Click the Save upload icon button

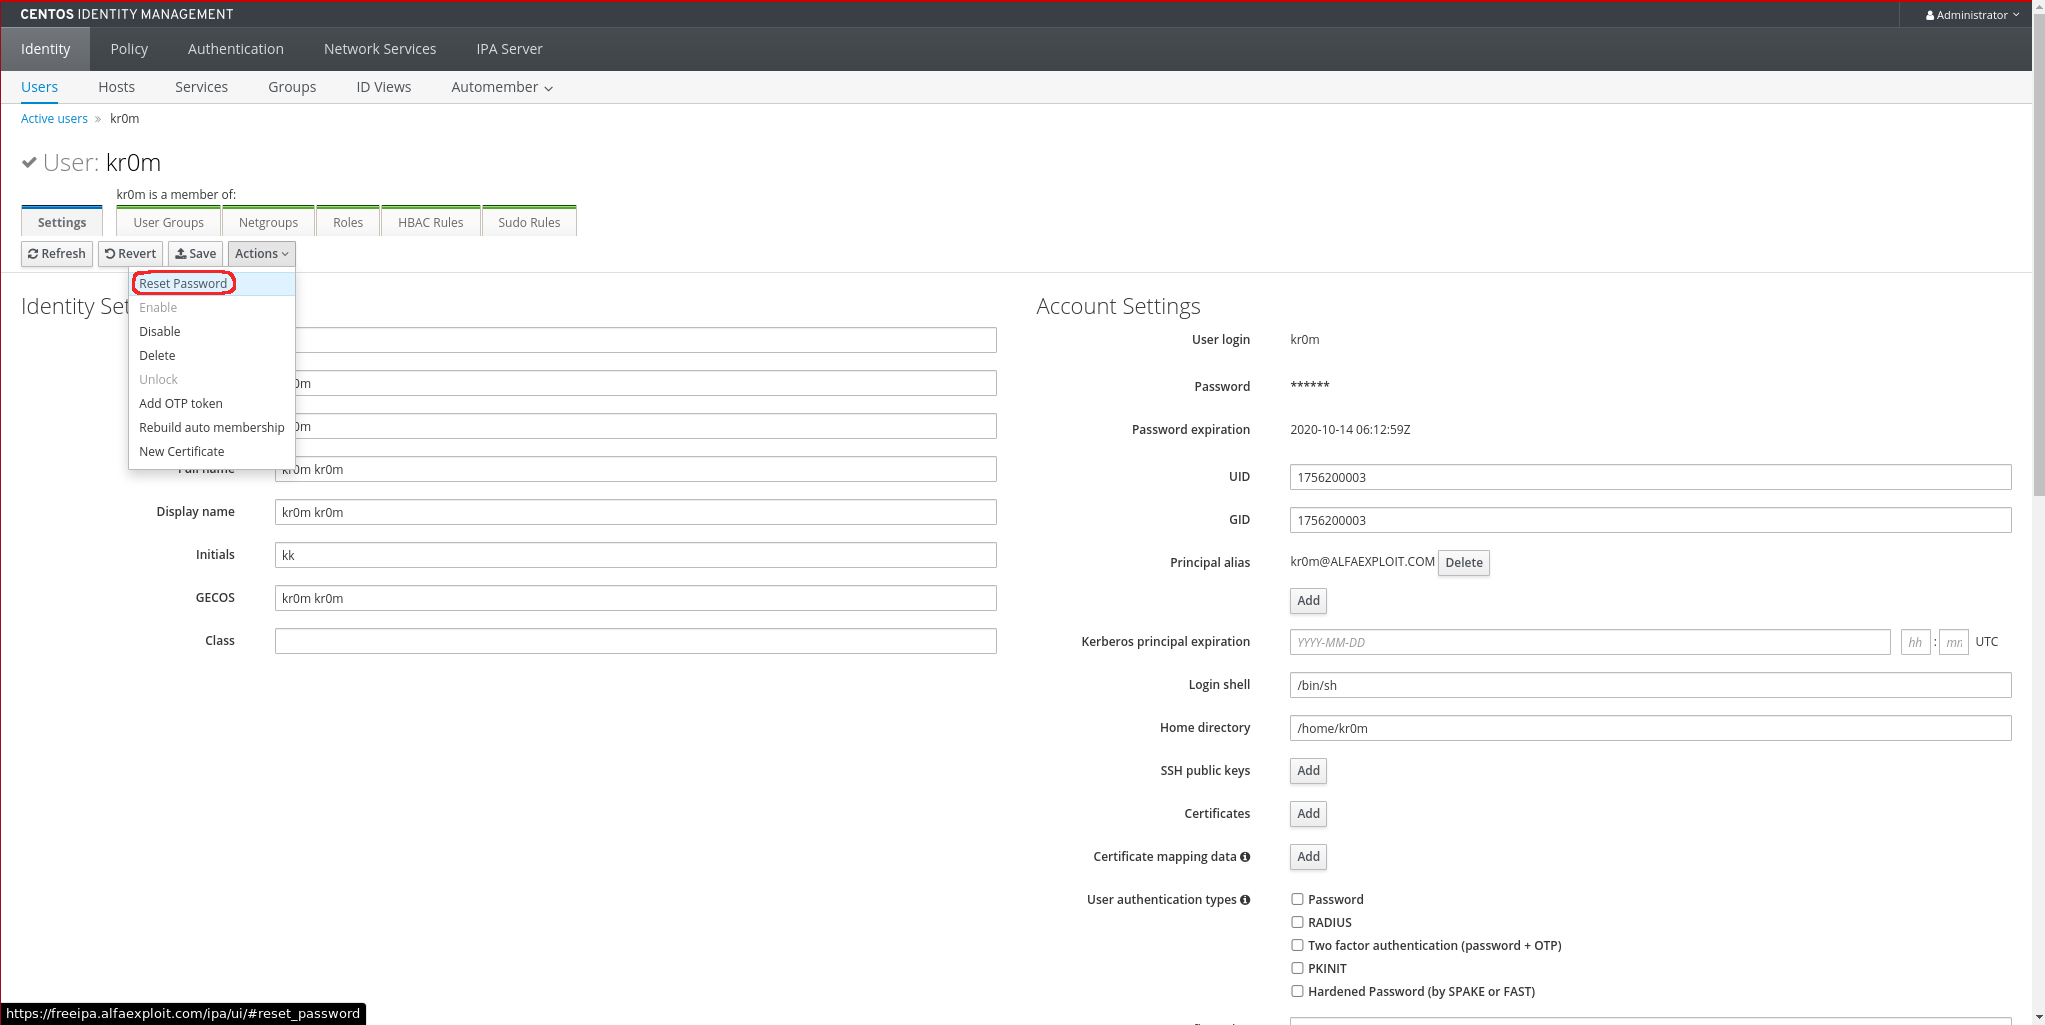(x=181, y=254)
